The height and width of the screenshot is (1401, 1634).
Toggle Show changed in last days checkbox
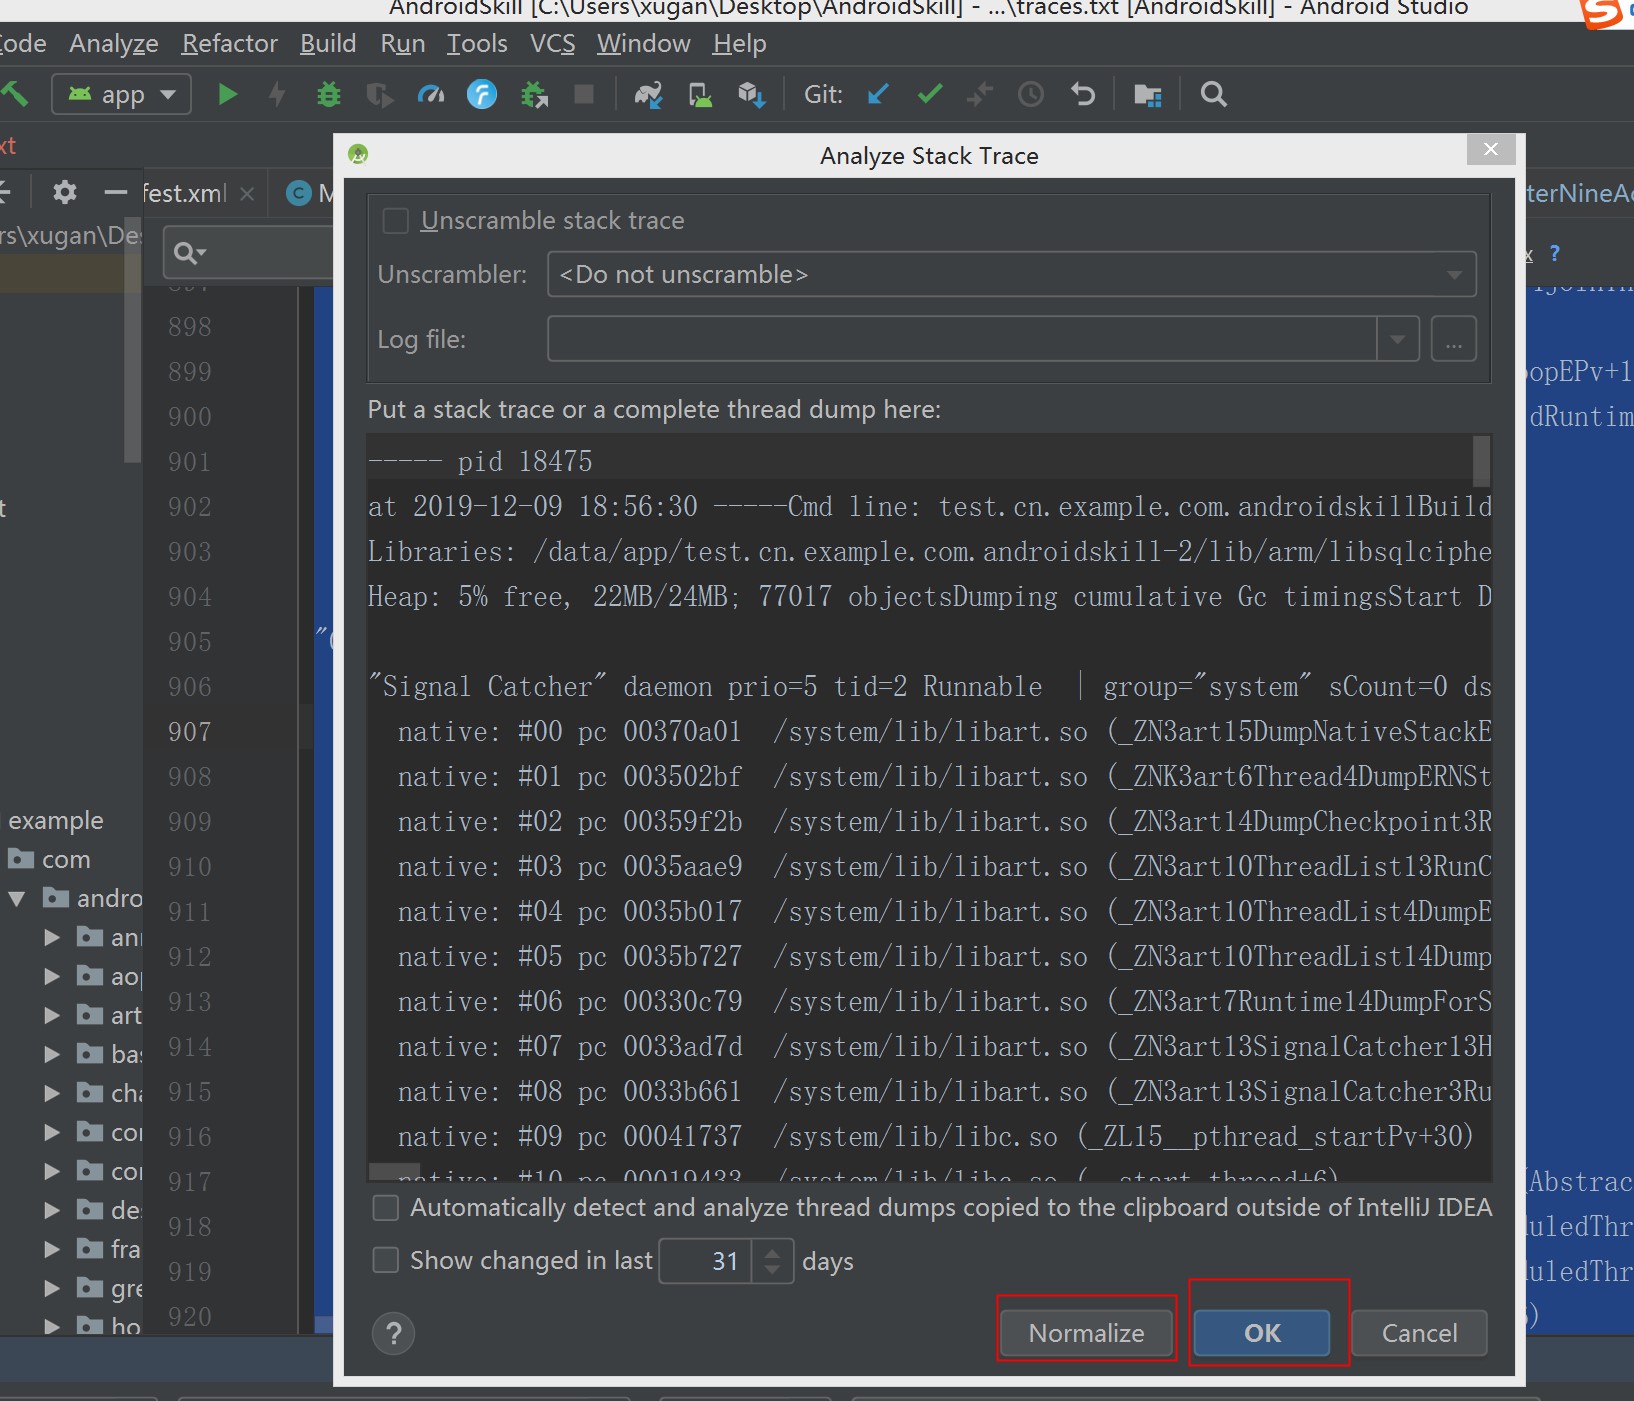(x=385, y=1260)
